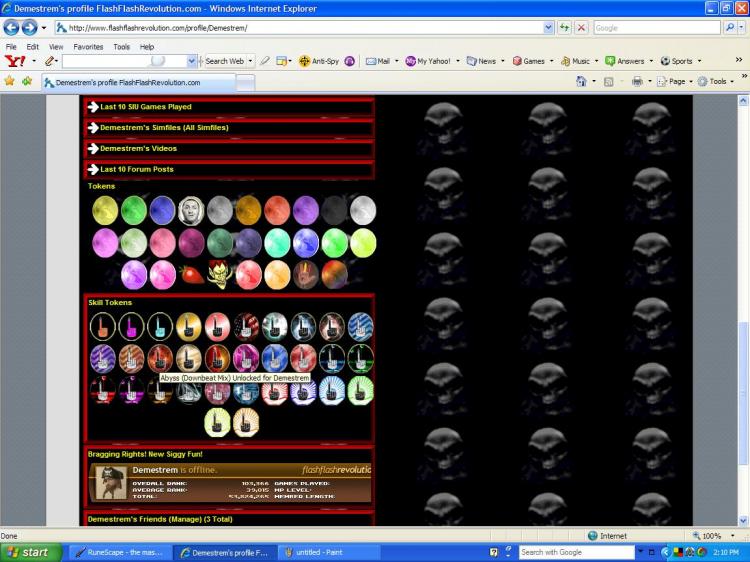
Task: Open the View menu
Action: tap(56, 47)
